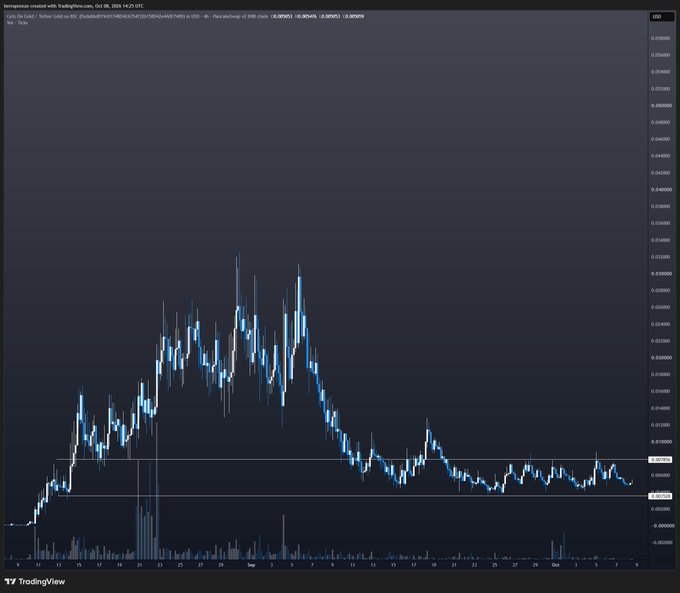The width and height of the screenshot is (680, 593).
Task: Click the chart symbol title in the legend
Action: click(x=138, y=16)
